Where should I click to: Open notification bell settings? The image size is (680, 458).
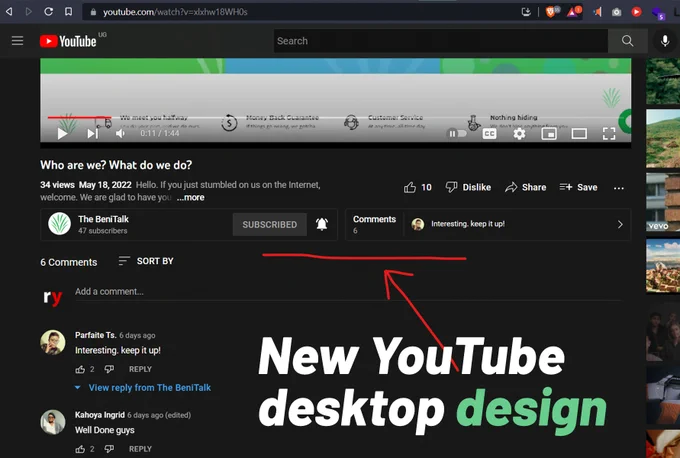pyautogui.click(x=322, y=224)
